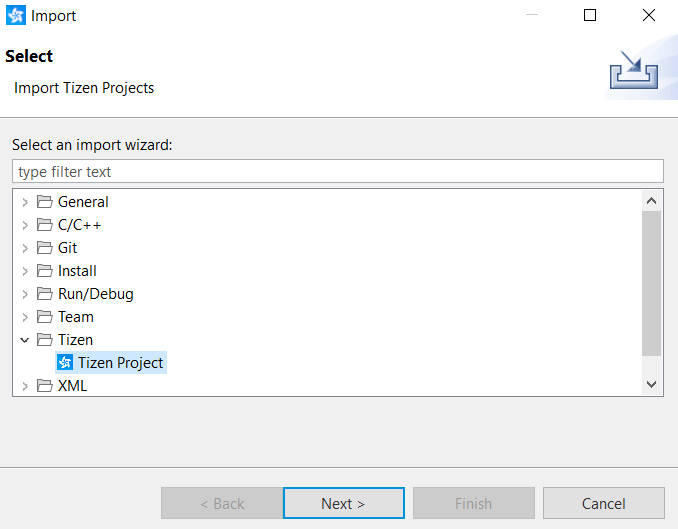Expand the Team category
The width and height of the screenshot is (678, 529).
point(25,317)
